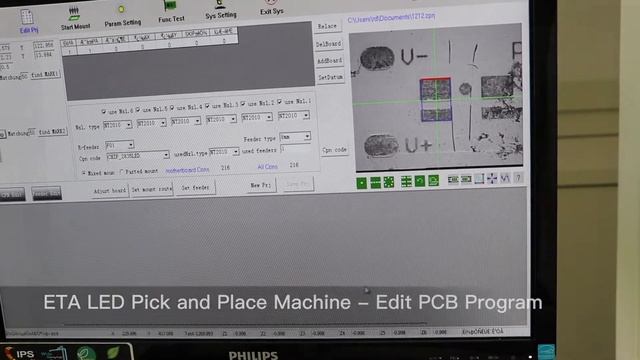Image resolution: width=640 pixels, height=360 pixels.
Task: Open Sys Setting from the toolbar
Action: (220, 10)
